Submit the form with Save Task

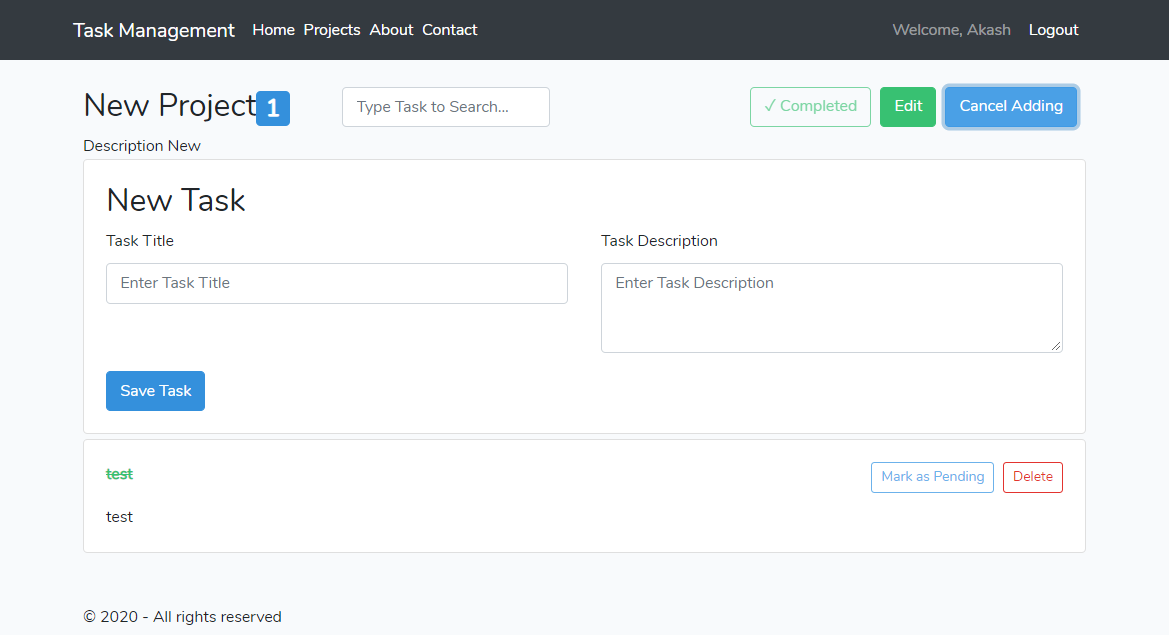pyautogui.click(x=155, y=391)
